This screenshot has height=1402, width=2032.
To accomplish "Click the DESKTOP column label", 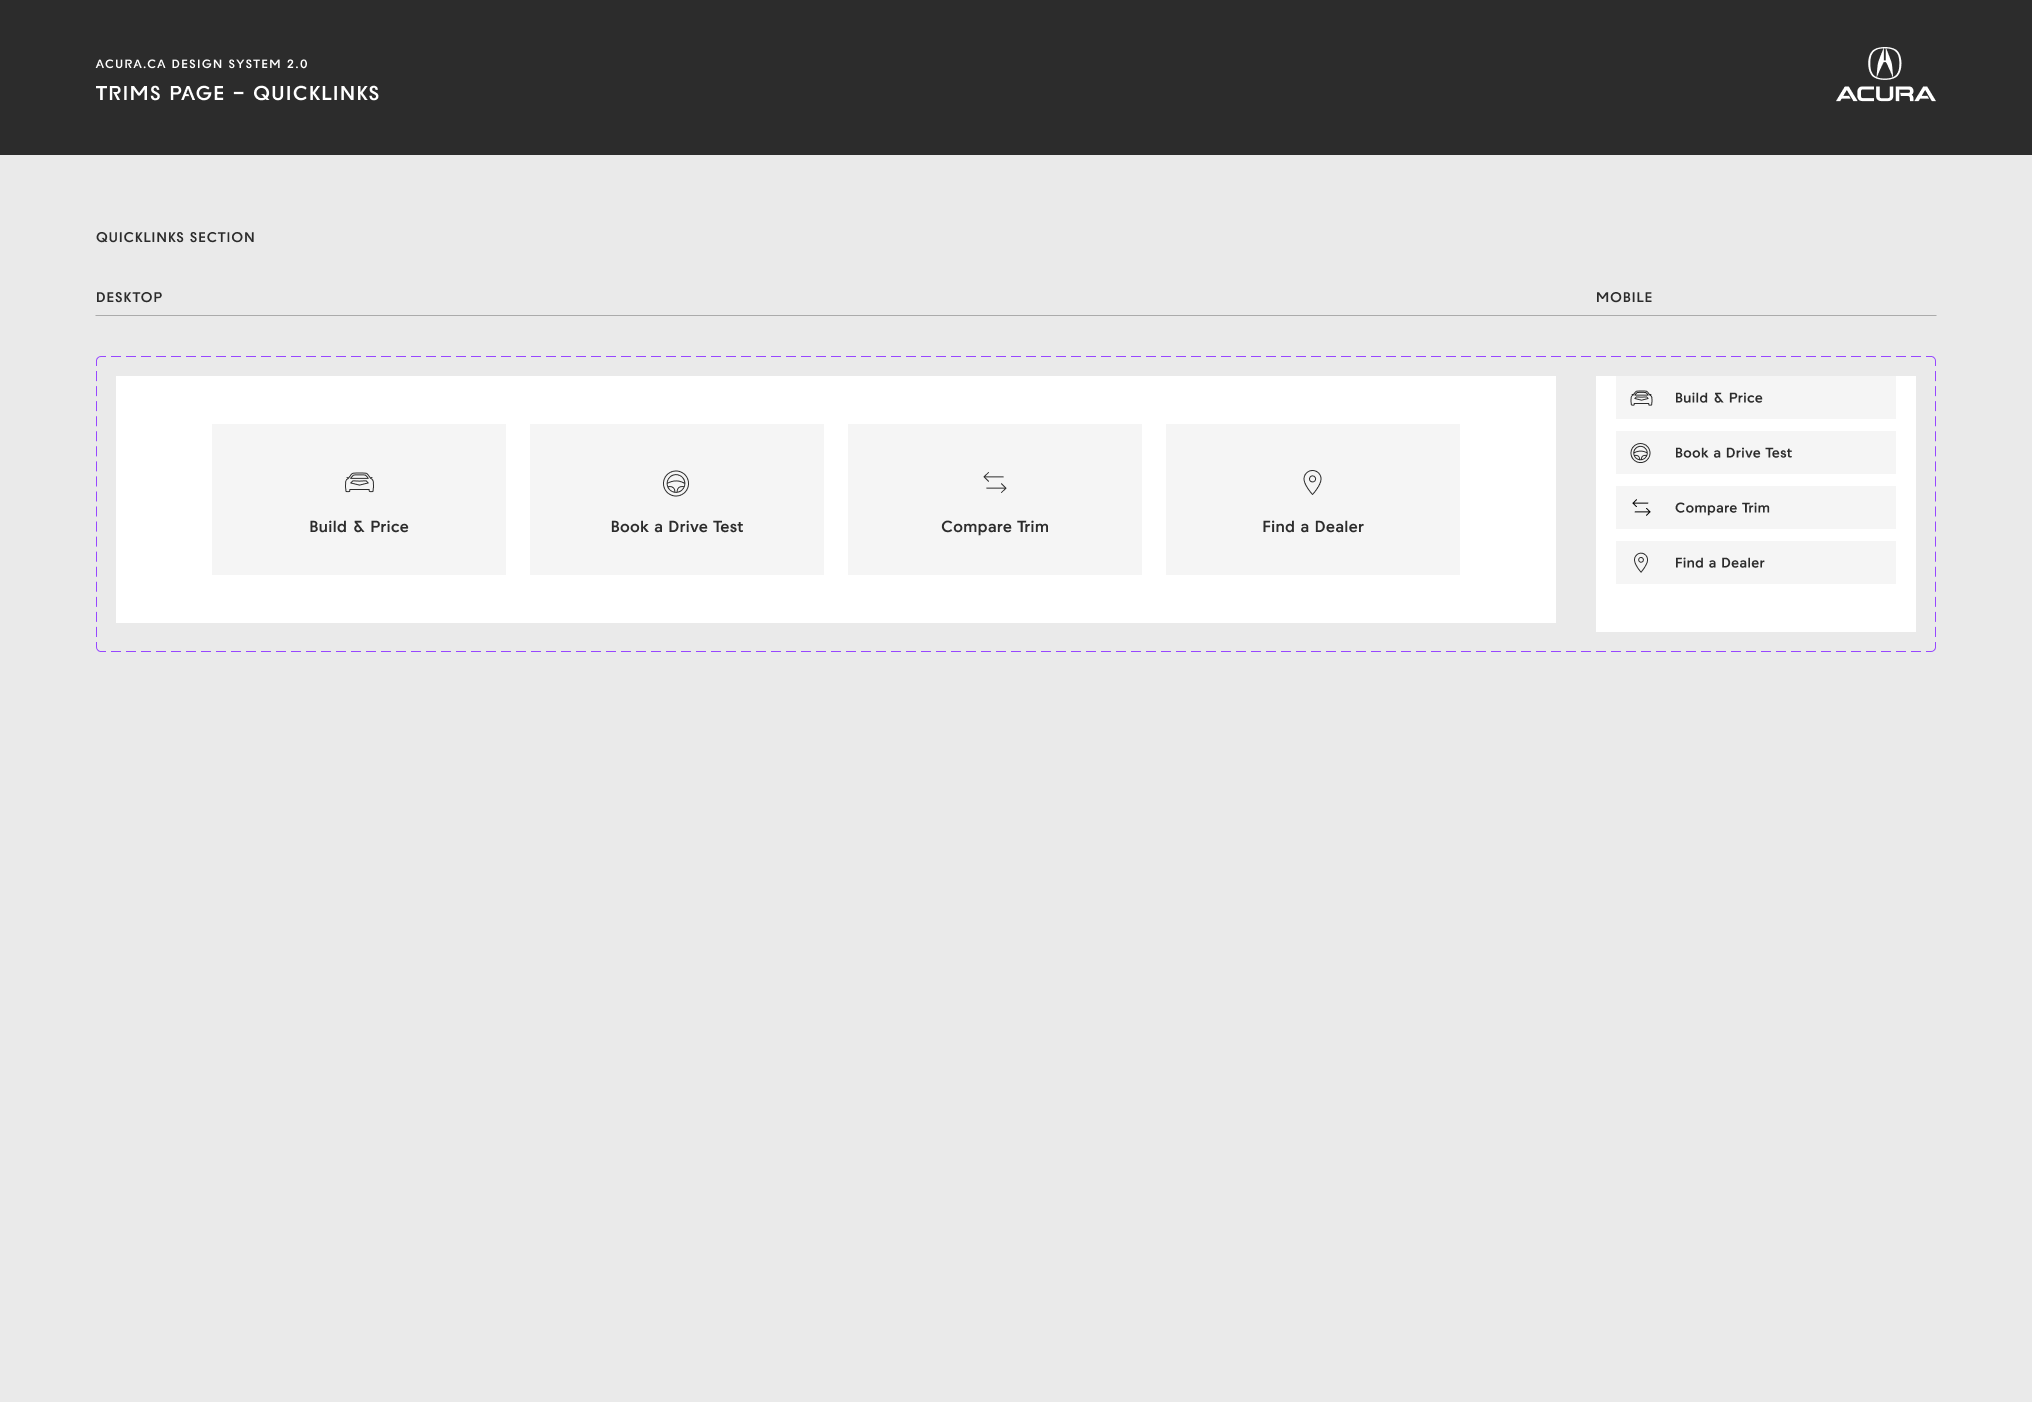I will (129, 297).
